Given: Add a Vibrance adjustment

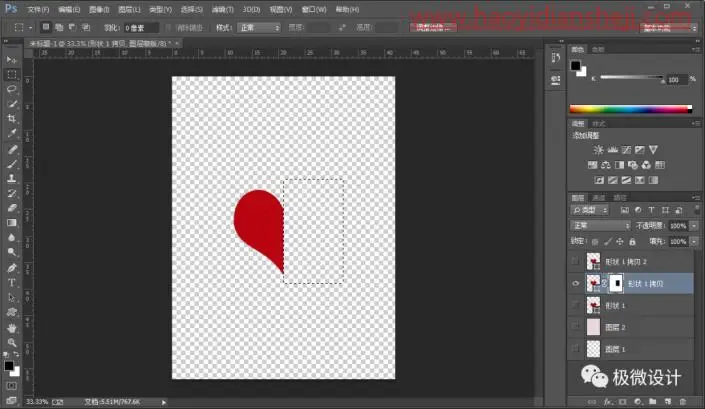Looking at the screenshot, I should tap(653, 150).
